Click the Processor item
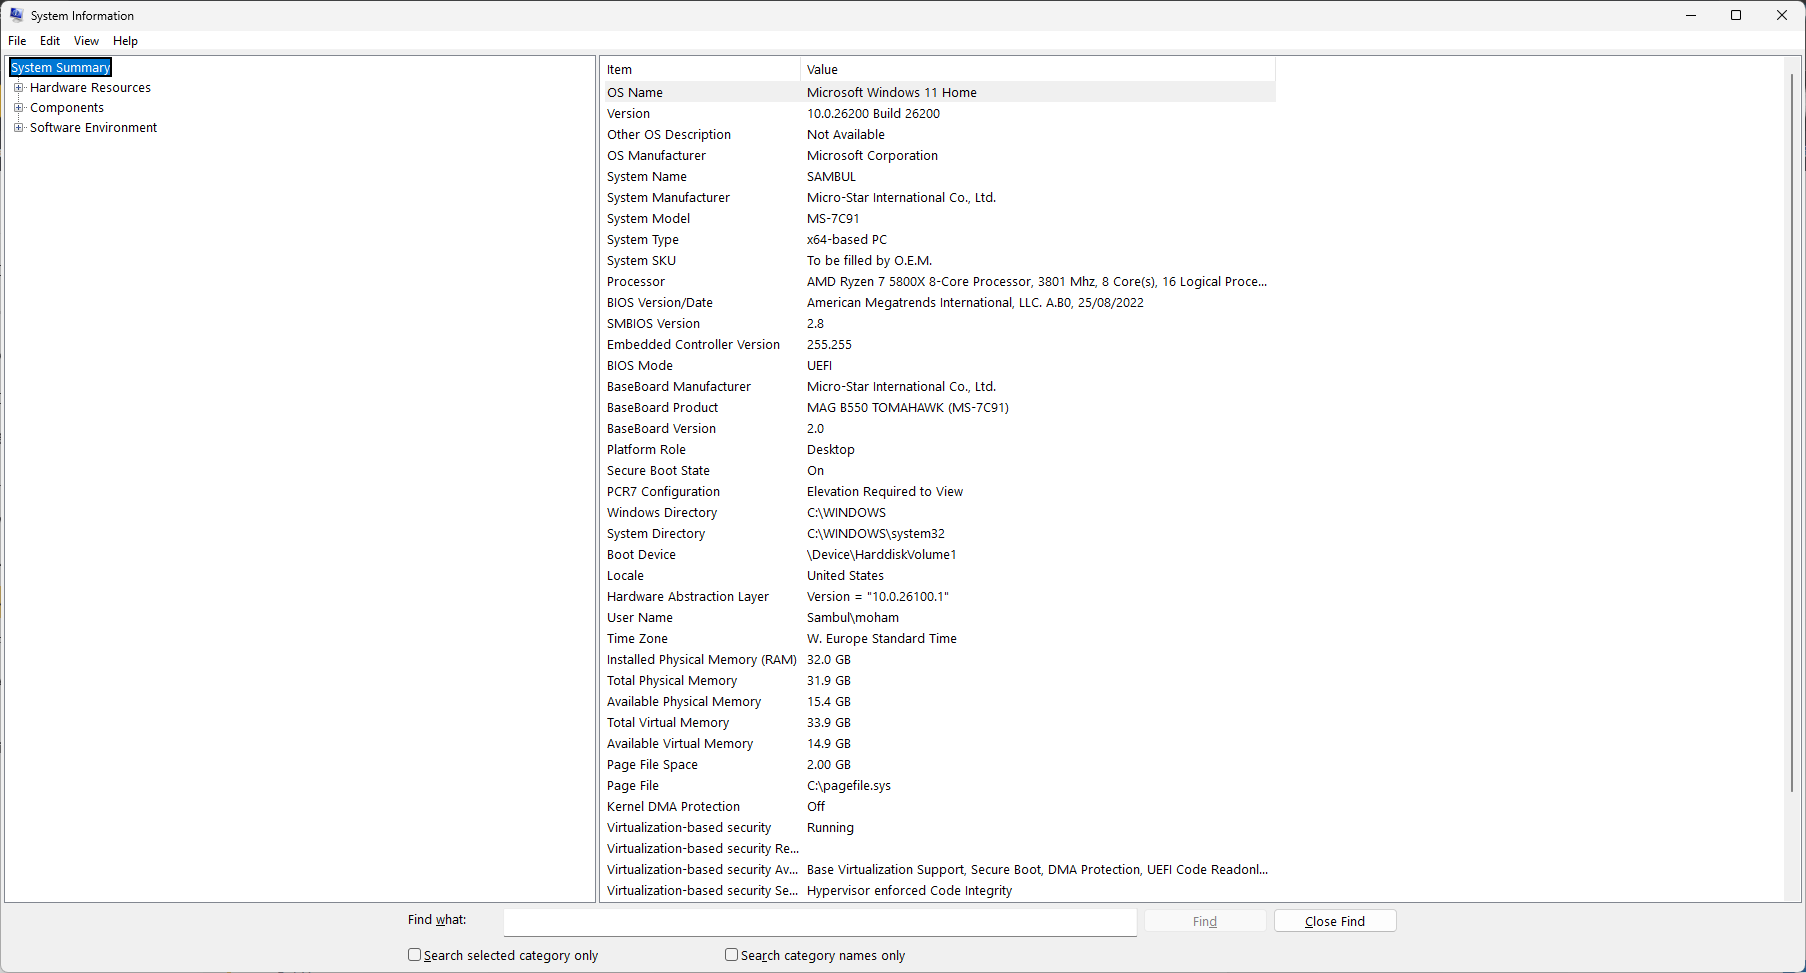Image resolution: width=1806 pixels, height=973 pixels. [x=636, y=282]
